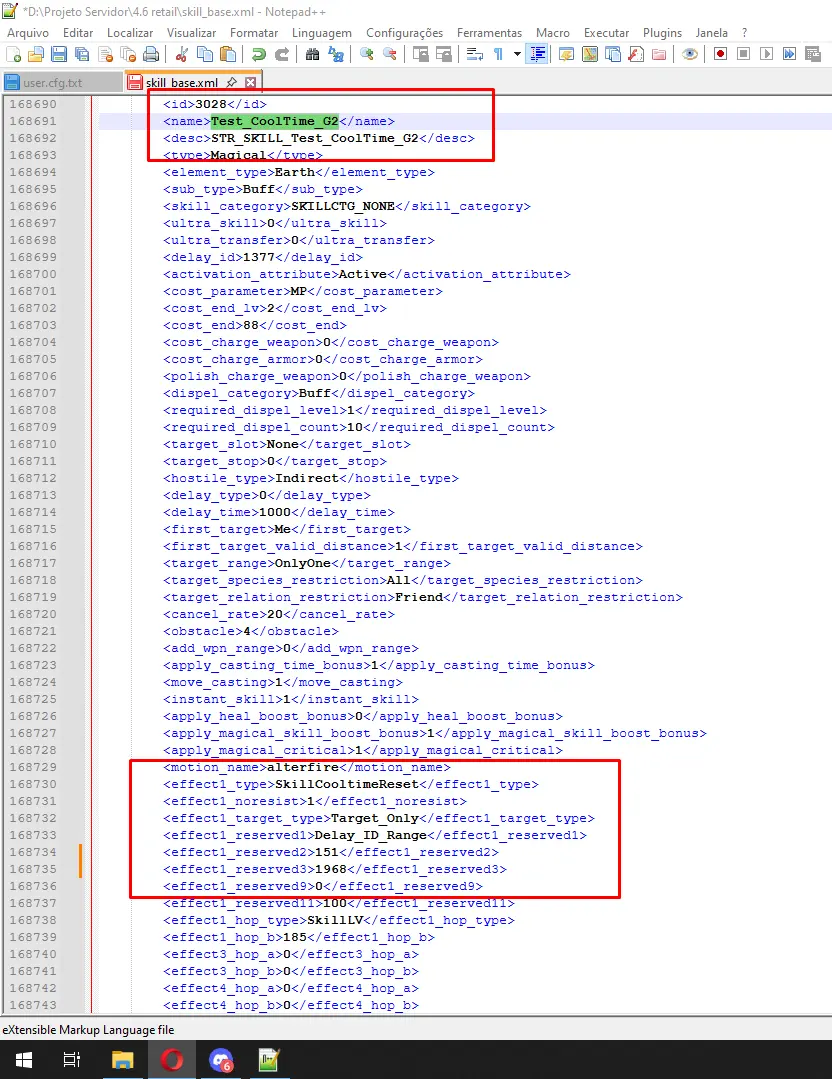Click the Close All toolbar icon
The image size is (832, 1079).
click(x=128, y=54)
